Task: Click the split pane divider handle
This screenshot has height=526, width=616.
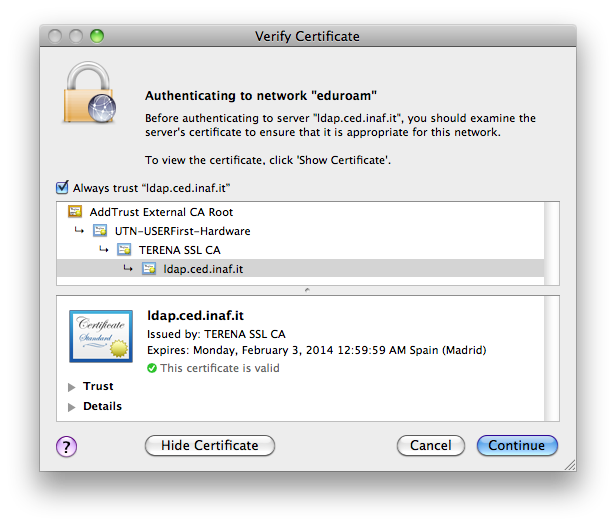Action: pyautogui.click(x=307, y=290)
